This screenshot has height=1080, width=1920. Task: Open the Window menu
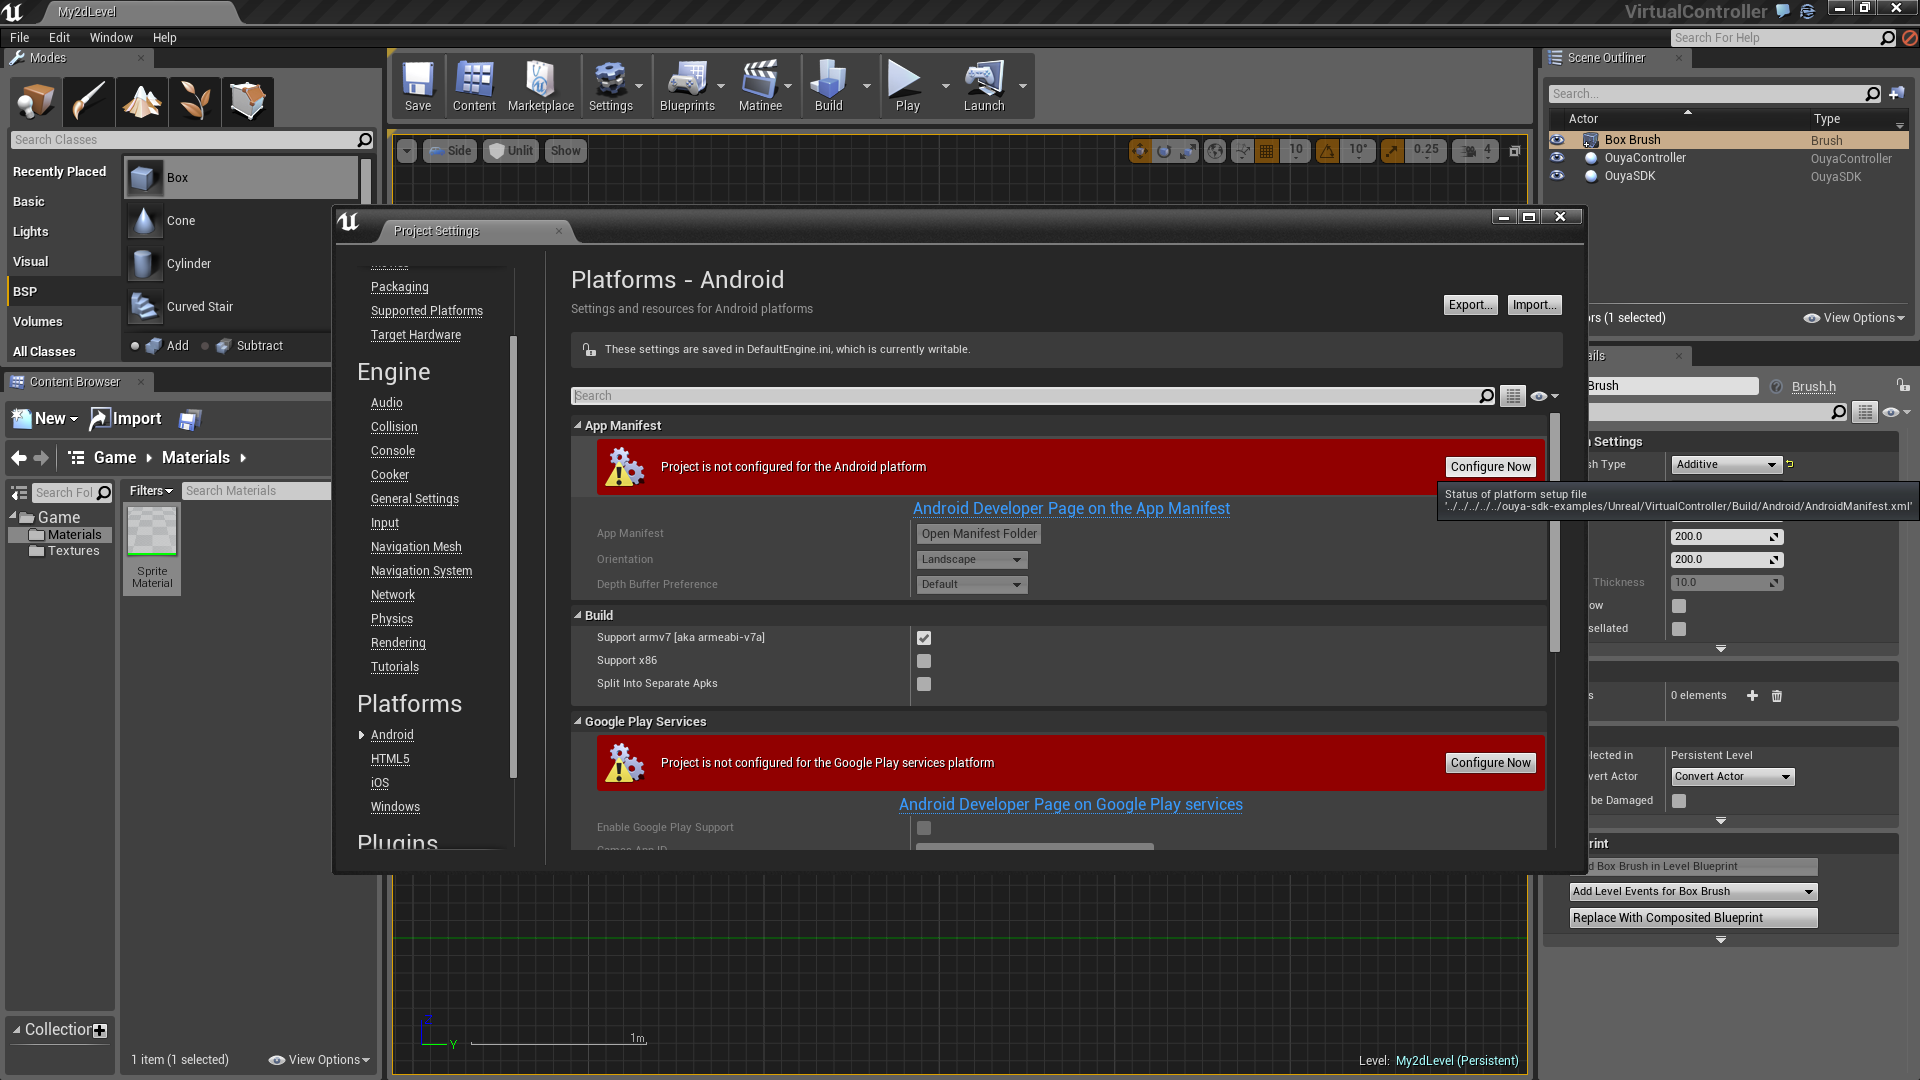click(111, 38)
